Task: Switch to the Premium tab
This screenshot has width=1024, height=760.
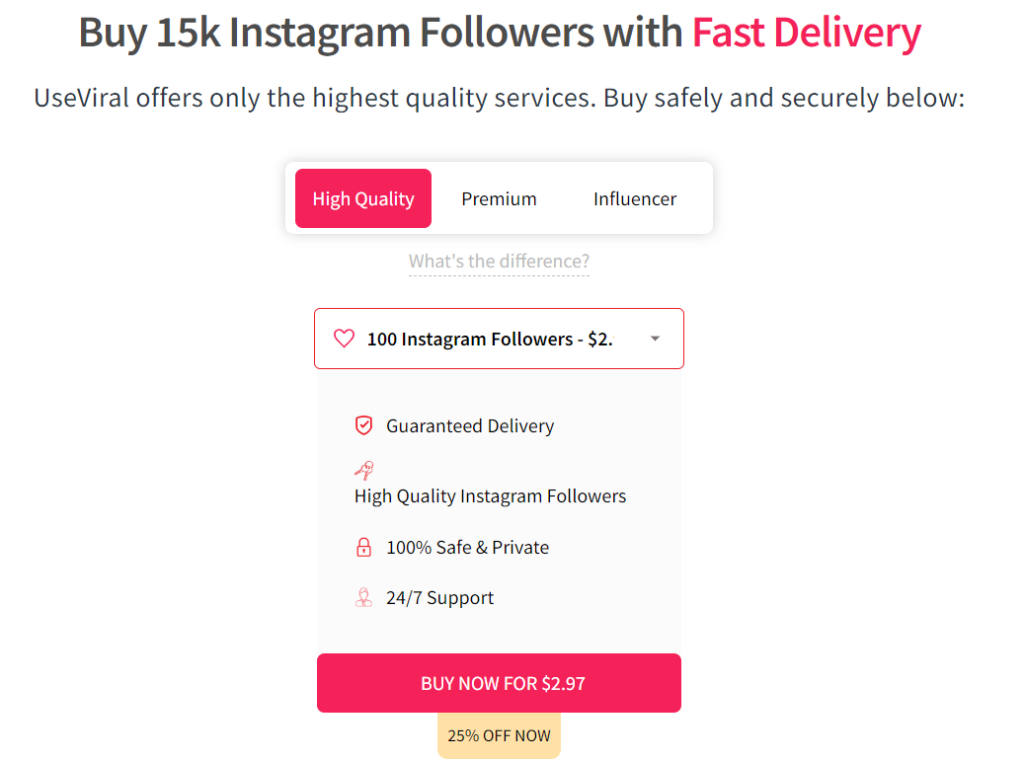Action: [x=499, y=199]
